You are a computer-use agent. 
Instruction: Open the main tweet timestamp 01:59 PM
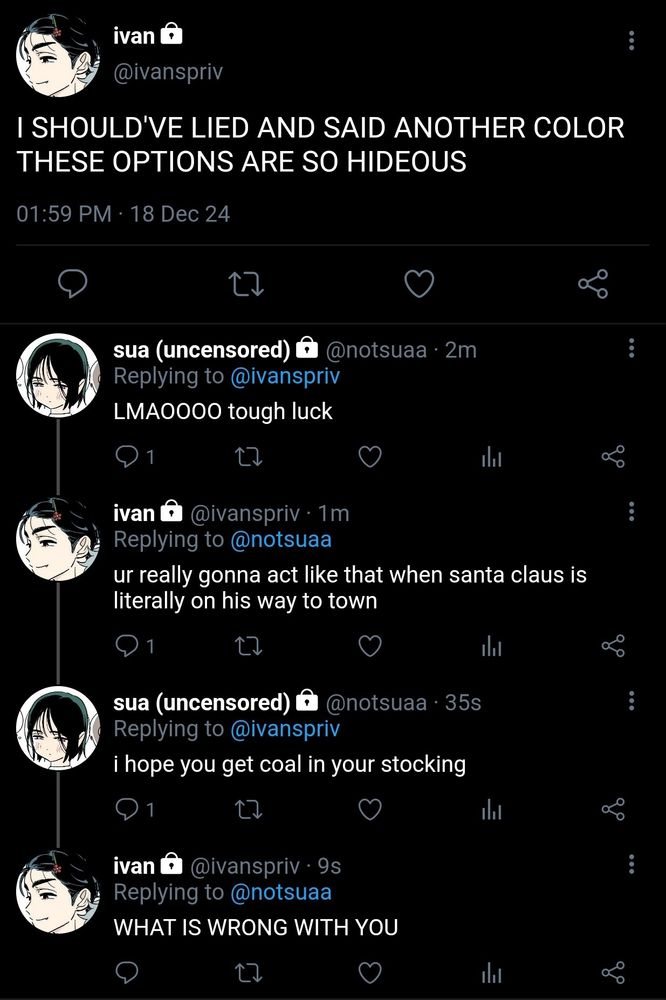click(x=64, y=214)
